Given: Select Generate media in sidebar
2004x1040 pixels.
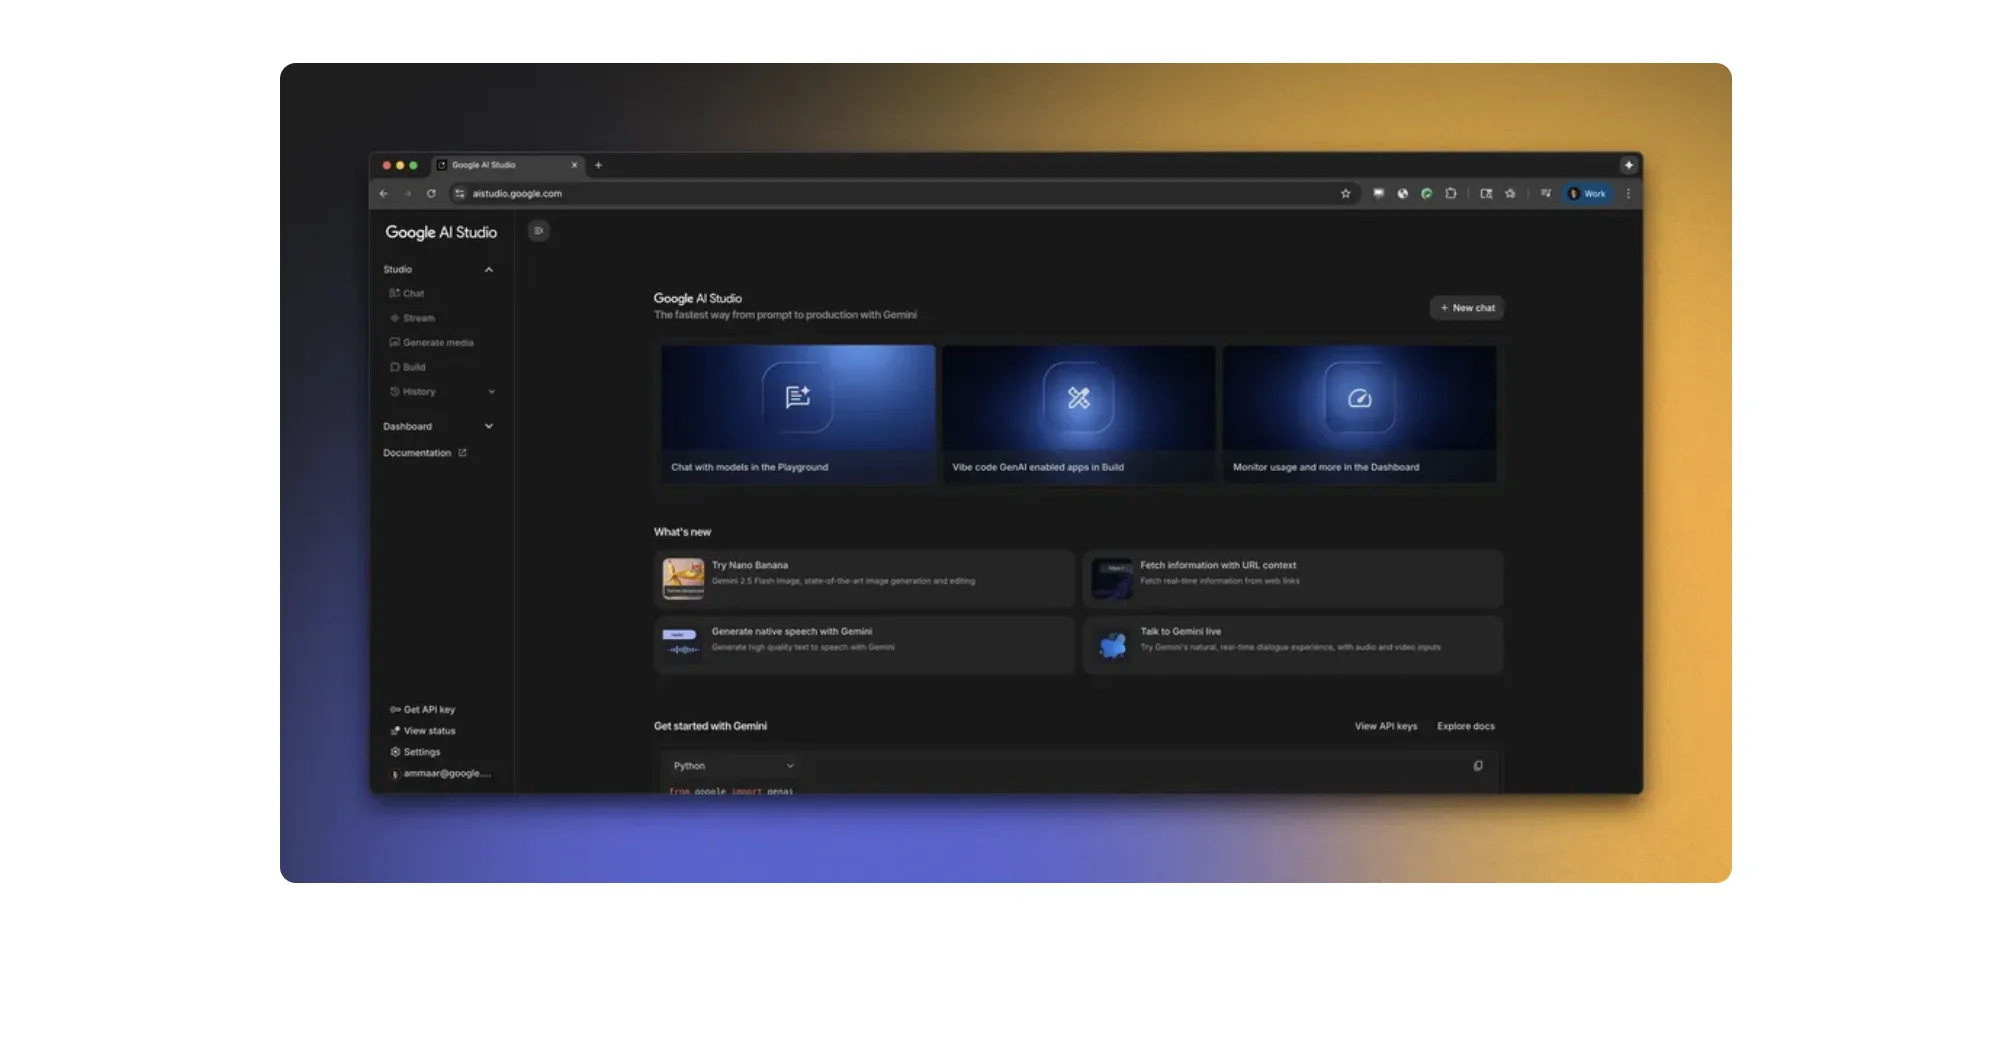Looking at the screenshot, I should 437,343.
